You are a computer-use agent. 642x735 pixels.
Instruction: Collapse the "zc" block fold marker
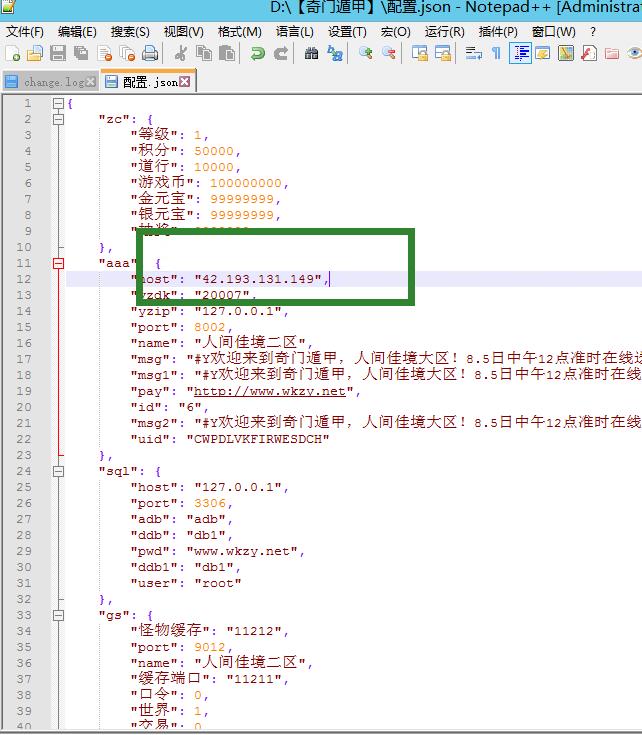coord(58,119)
